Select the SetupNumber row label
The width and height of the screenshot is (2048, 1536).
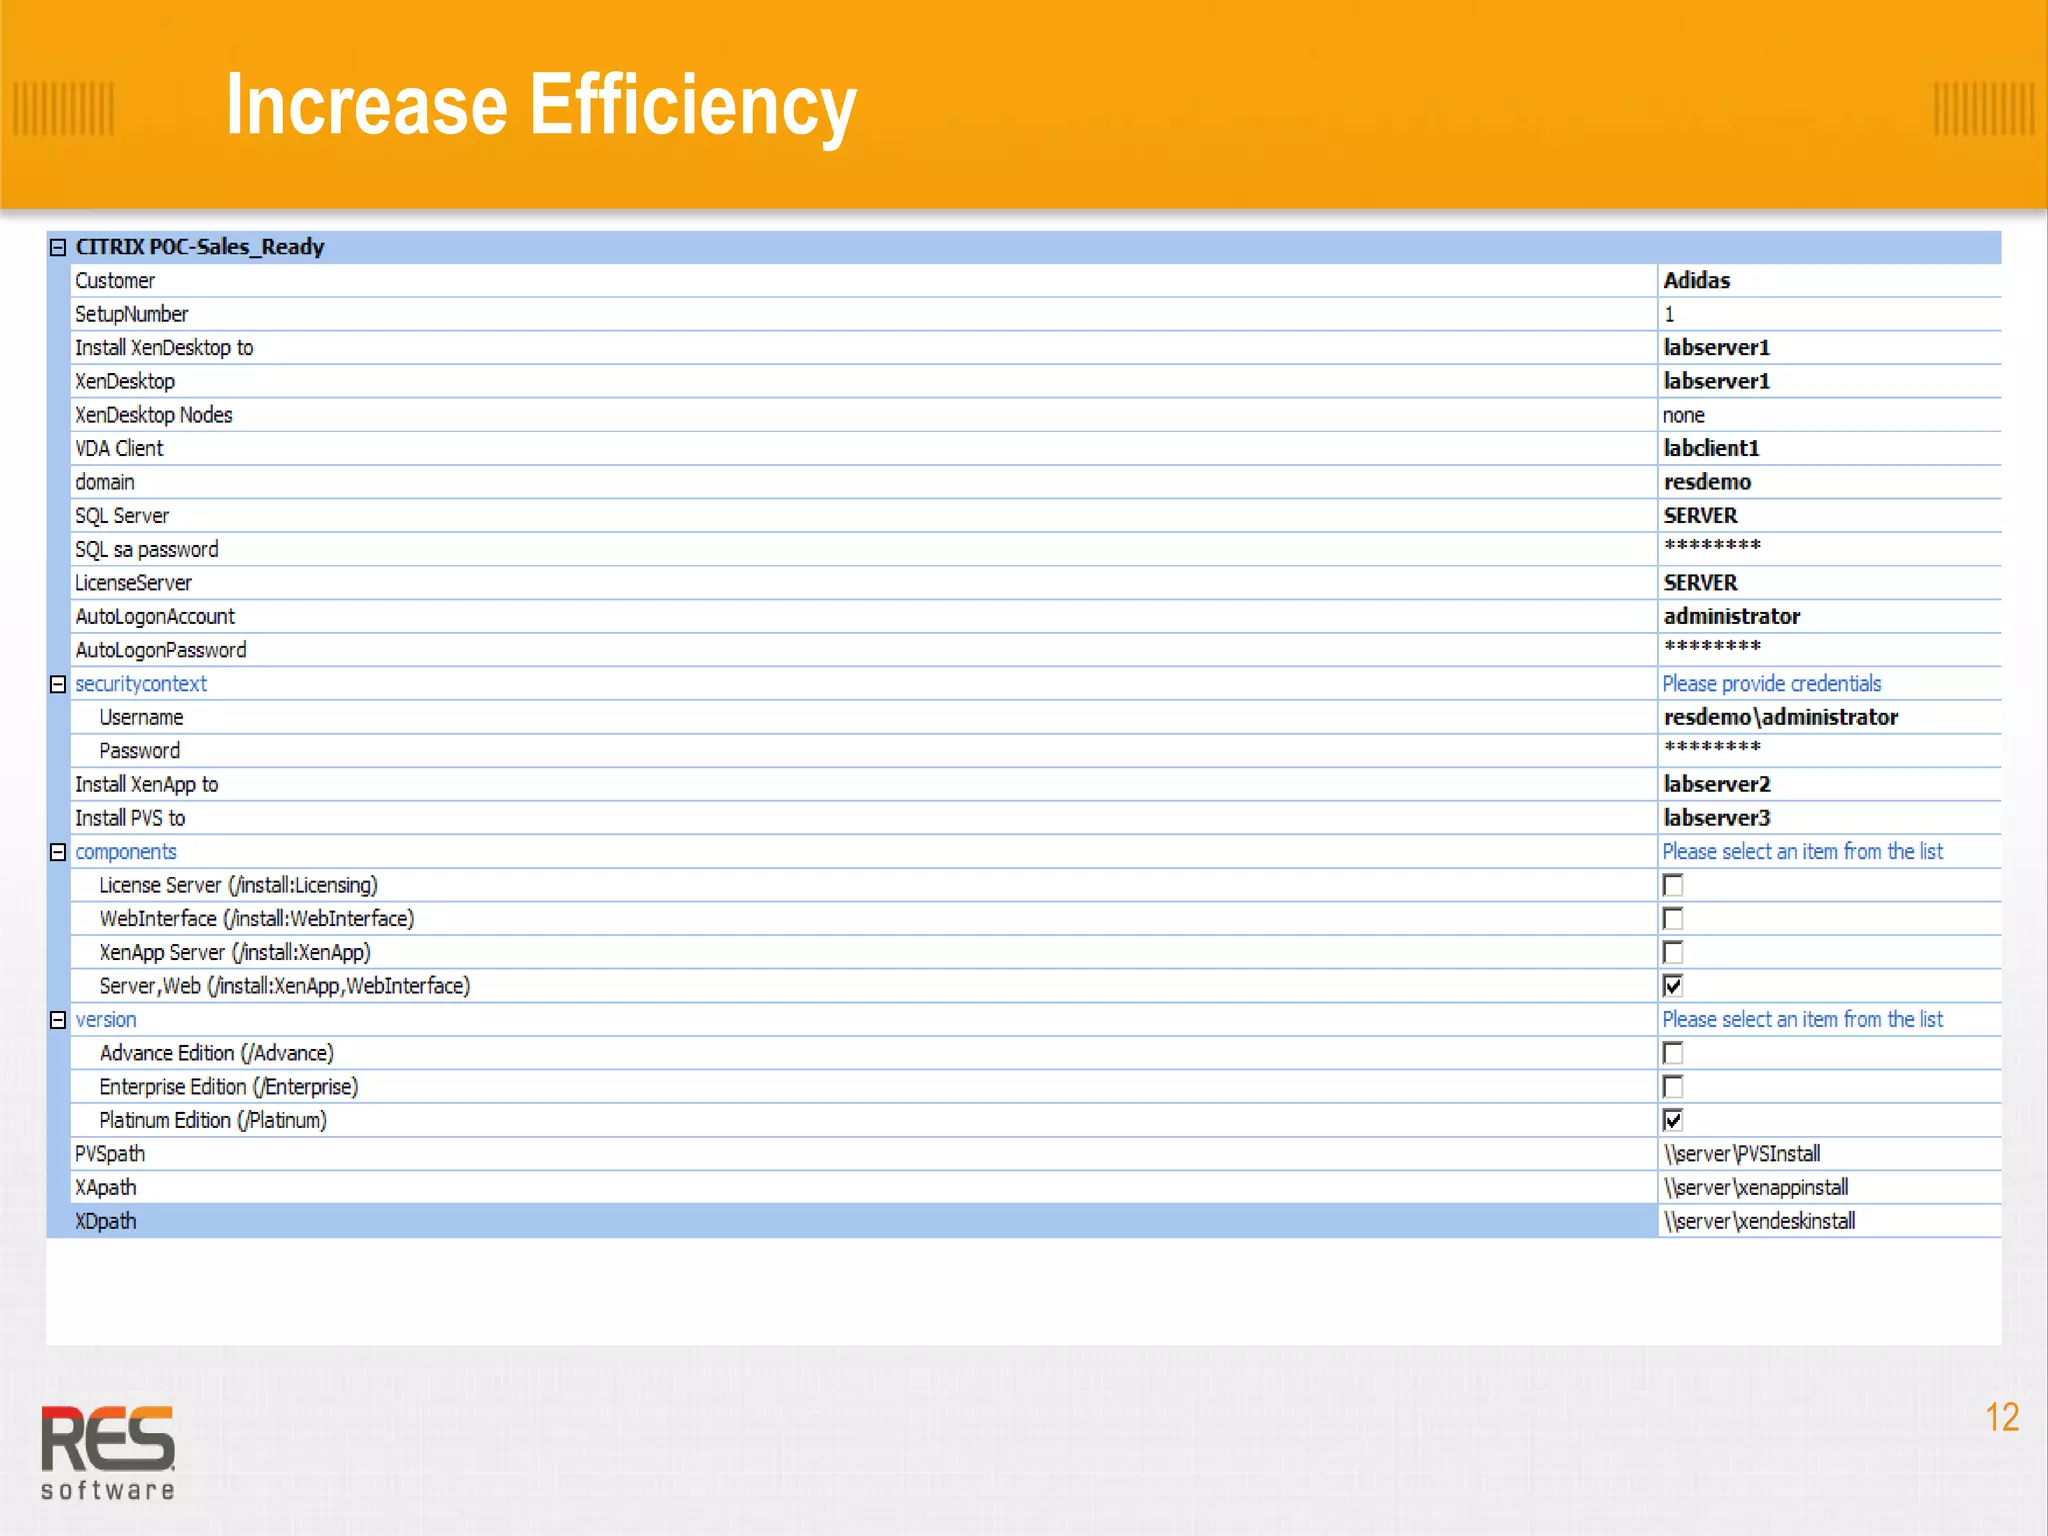pyautogui.click(x=132, y=314)
